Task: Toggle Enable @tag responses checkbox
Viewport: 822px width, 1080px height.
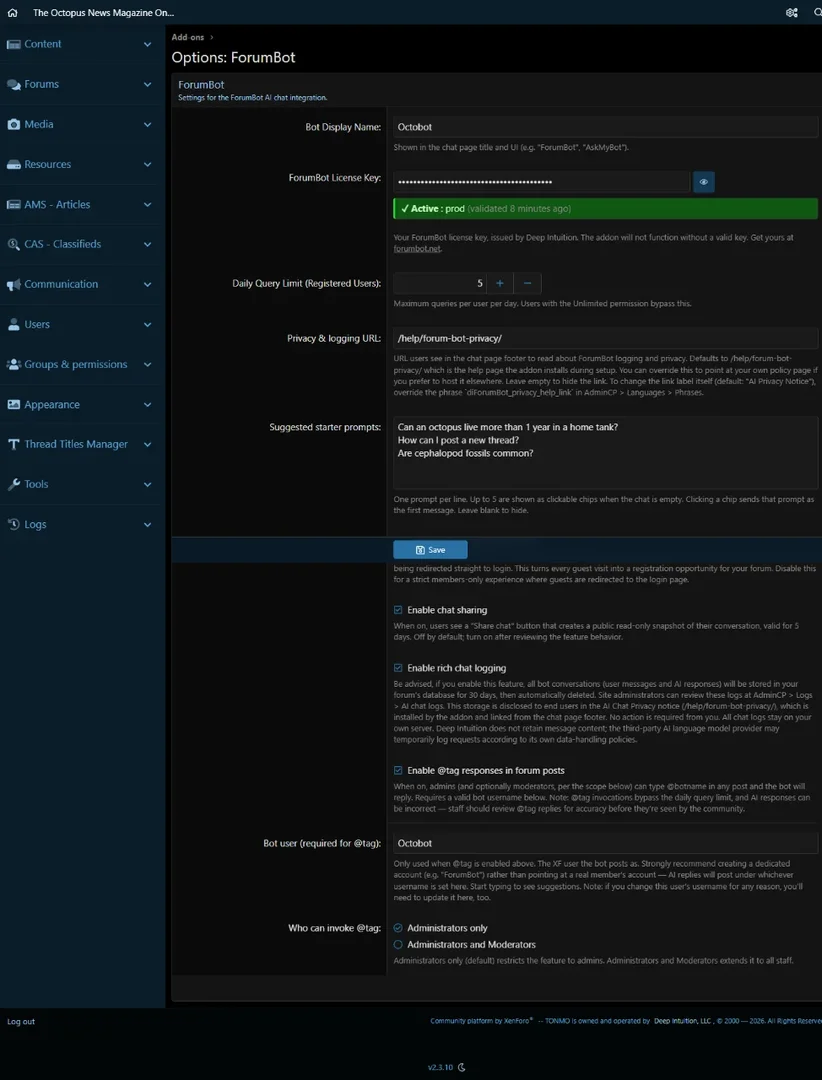Action: (398, 771)
